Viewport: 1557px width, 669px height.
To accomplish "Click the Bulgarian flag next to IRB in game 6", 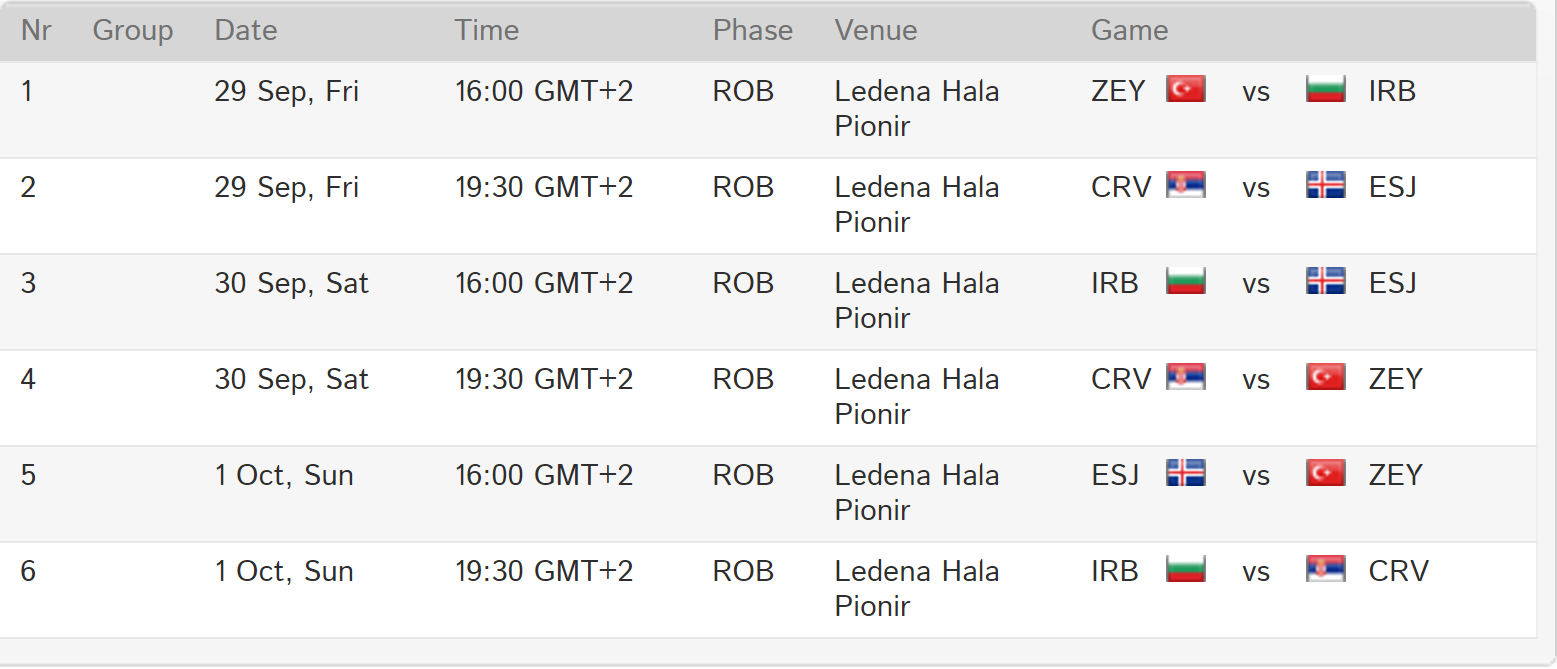I will 1186,569.
